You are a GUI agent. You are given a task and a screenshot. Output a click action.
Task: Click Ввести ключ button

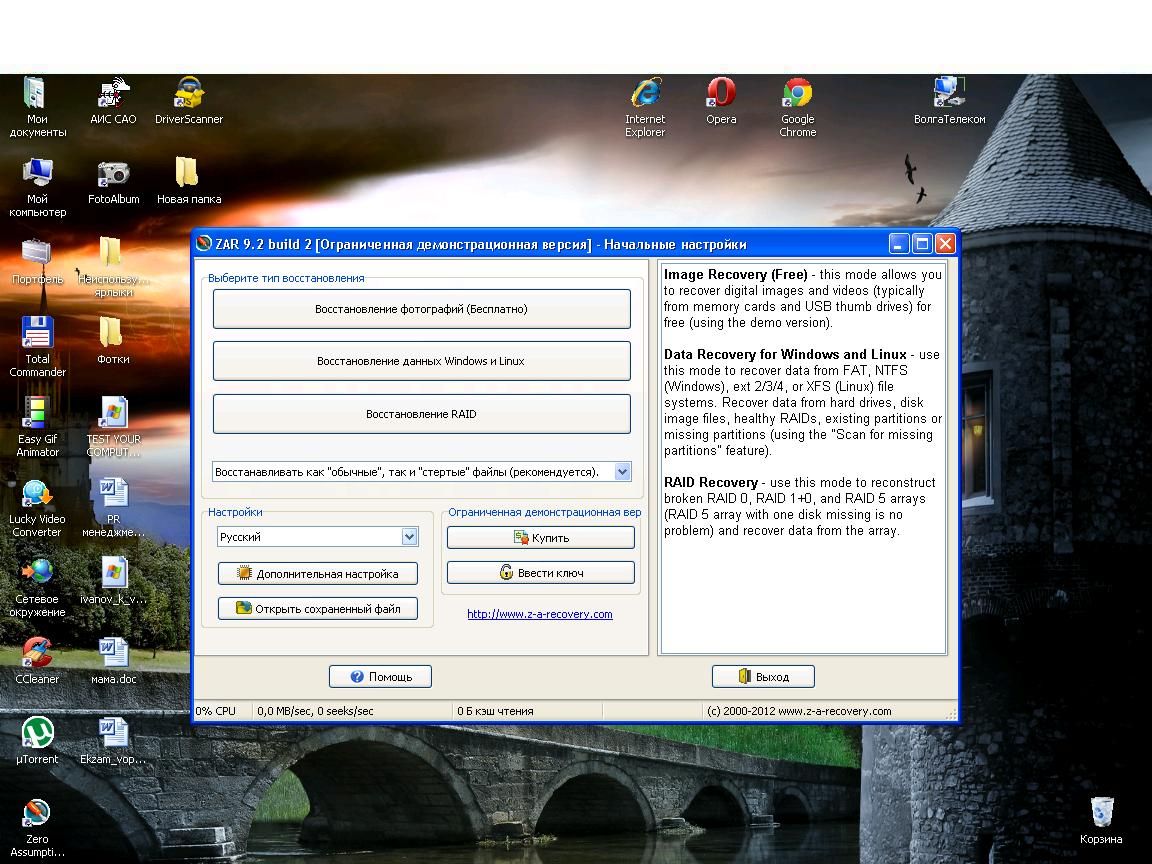point(541,572)
